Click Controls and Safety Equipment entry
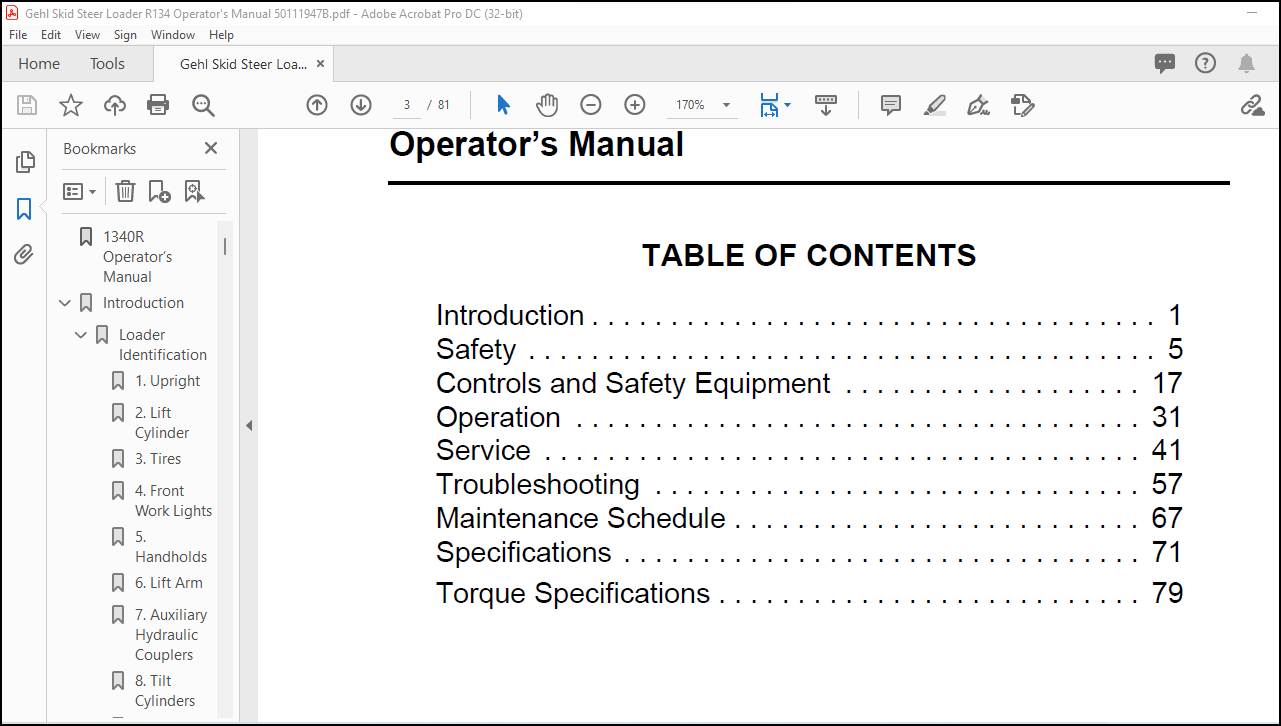This screenshot has width=1281, height=726. tap(809, 383)
